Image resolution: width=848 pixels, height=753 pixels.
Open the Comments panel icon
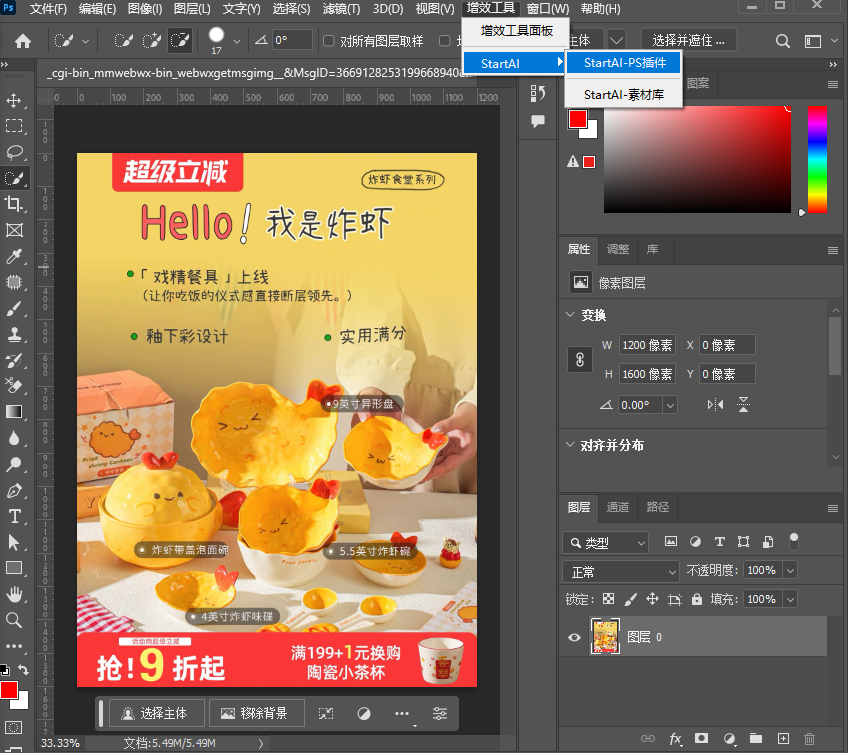(x=538, y=121)
